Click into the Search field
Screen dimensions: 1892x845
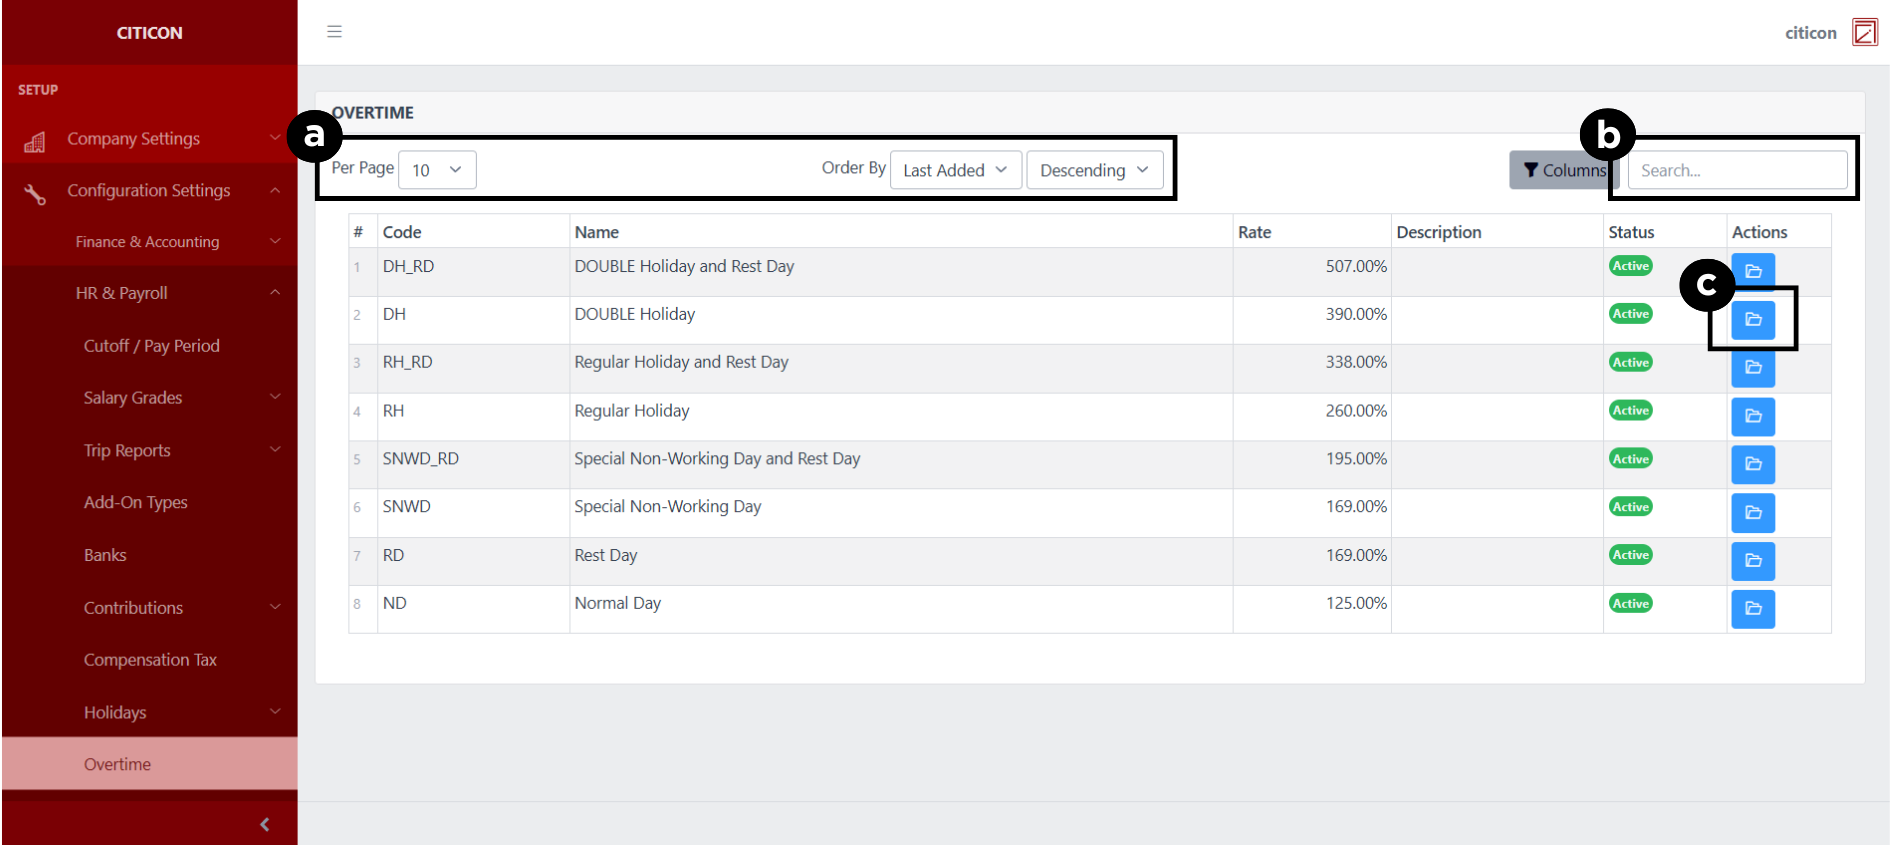click(1737, 170)
